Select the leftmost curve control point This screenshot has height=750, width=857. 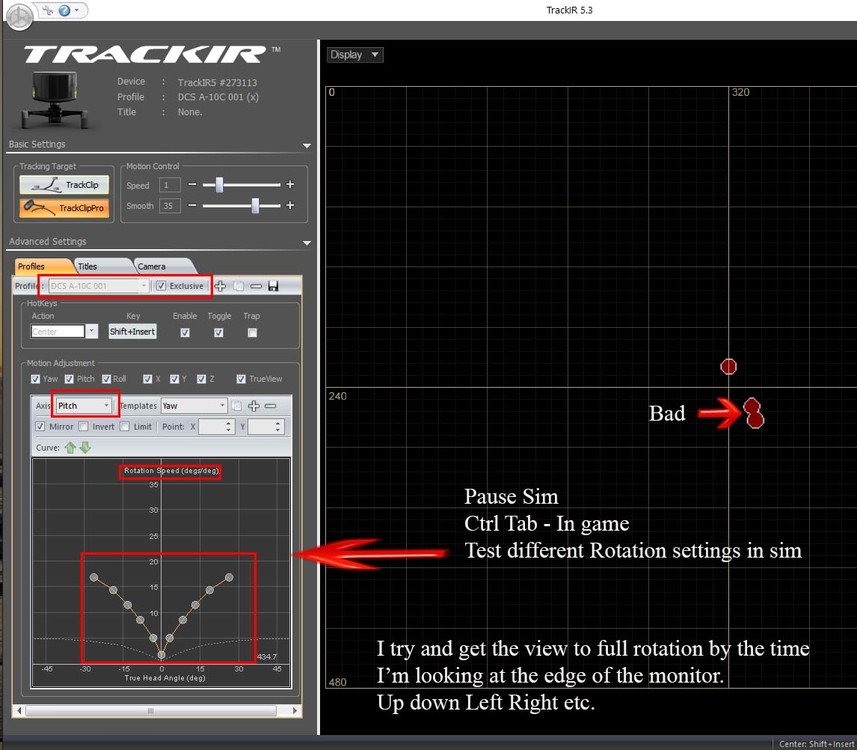94,577
